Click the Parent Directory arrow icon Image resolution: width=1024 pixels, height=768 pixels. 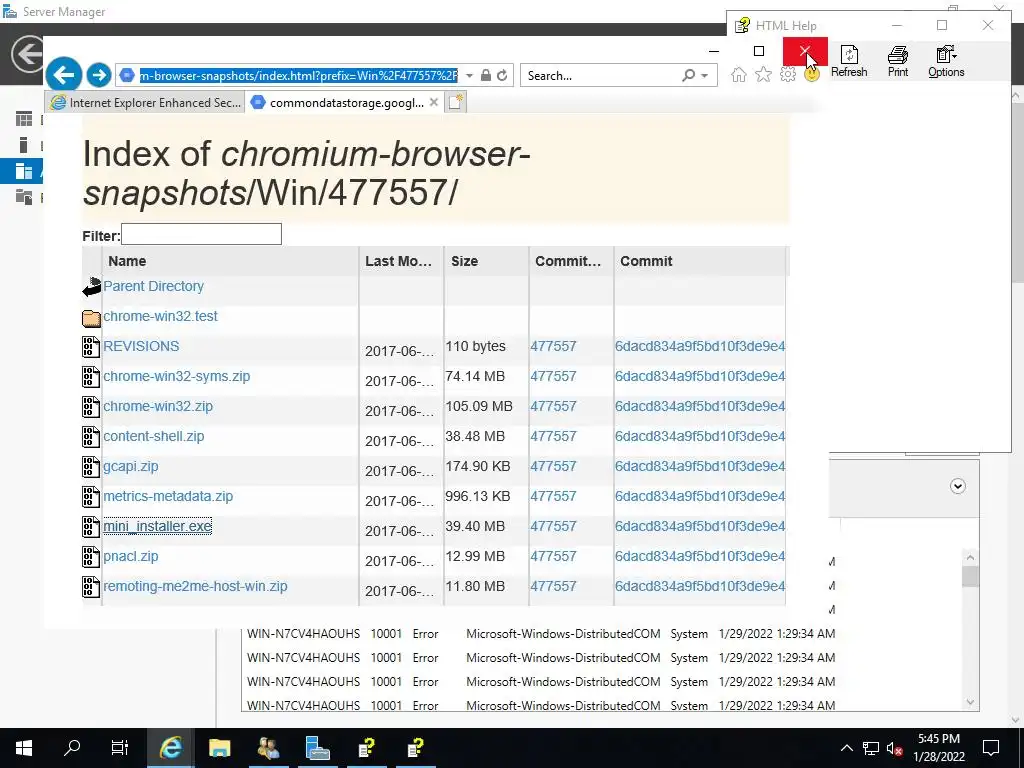[91, 287]
